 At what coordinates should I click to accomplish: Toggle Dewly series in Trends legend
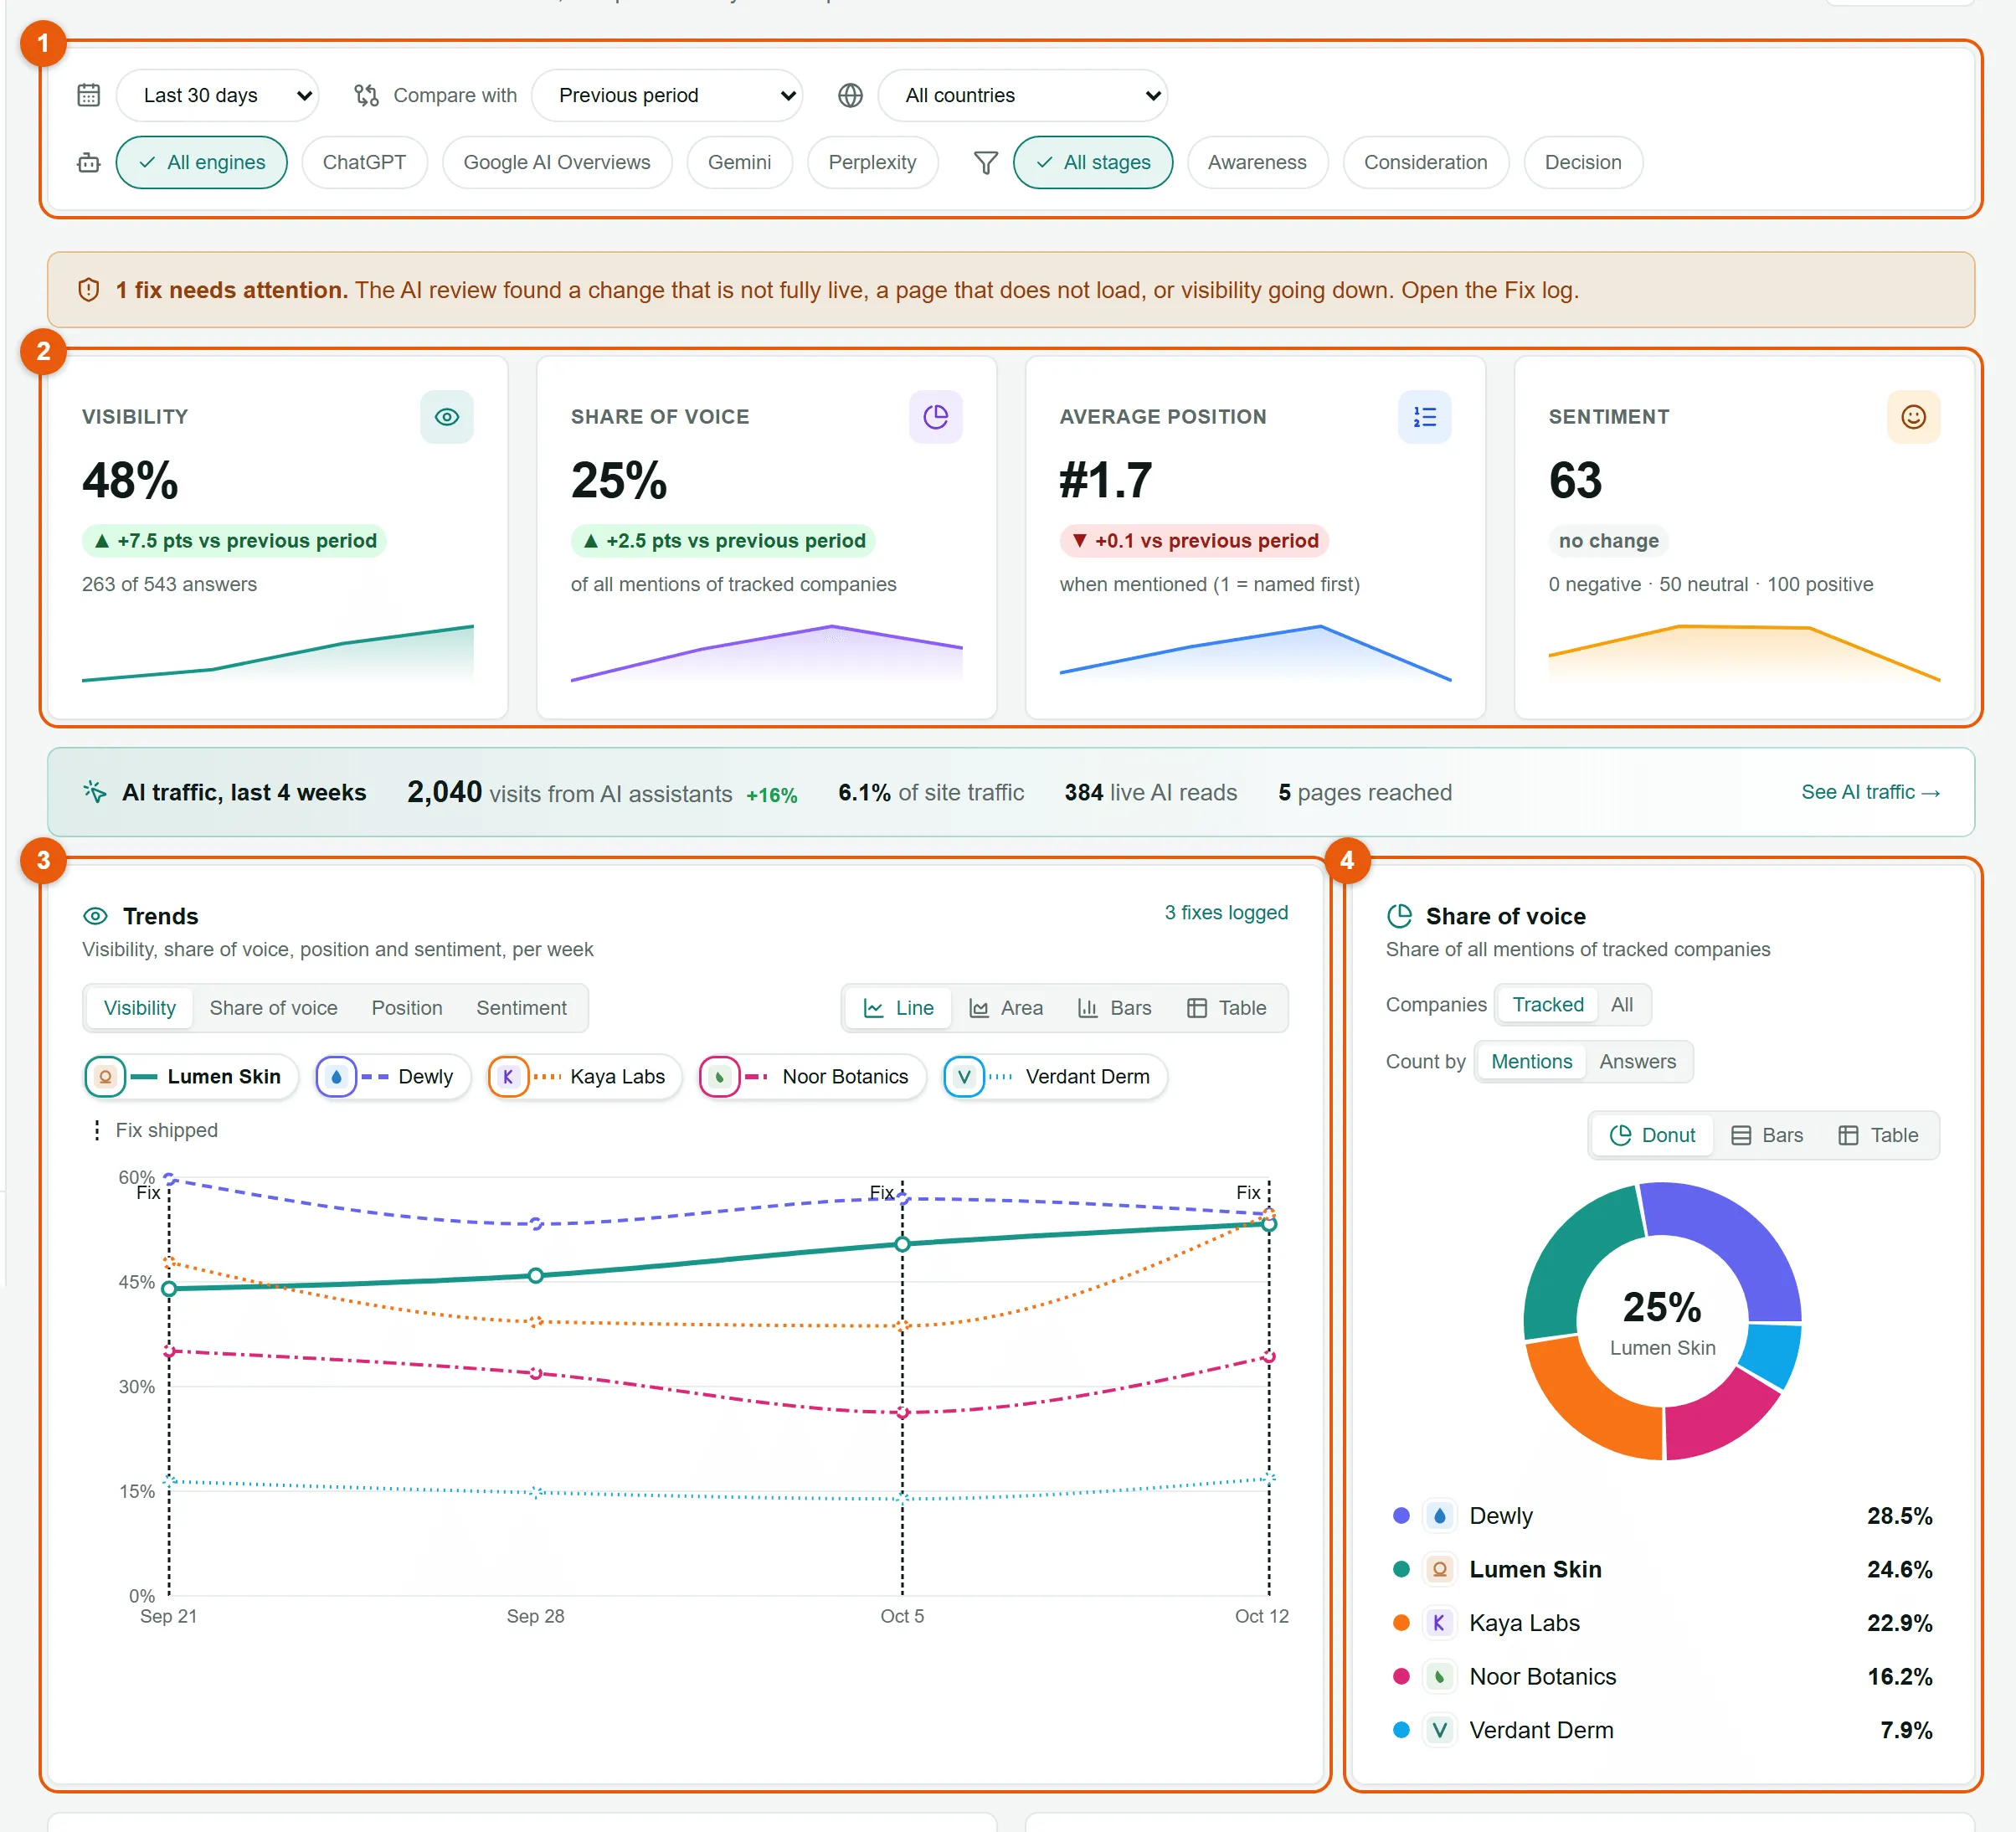(393, 1077)
